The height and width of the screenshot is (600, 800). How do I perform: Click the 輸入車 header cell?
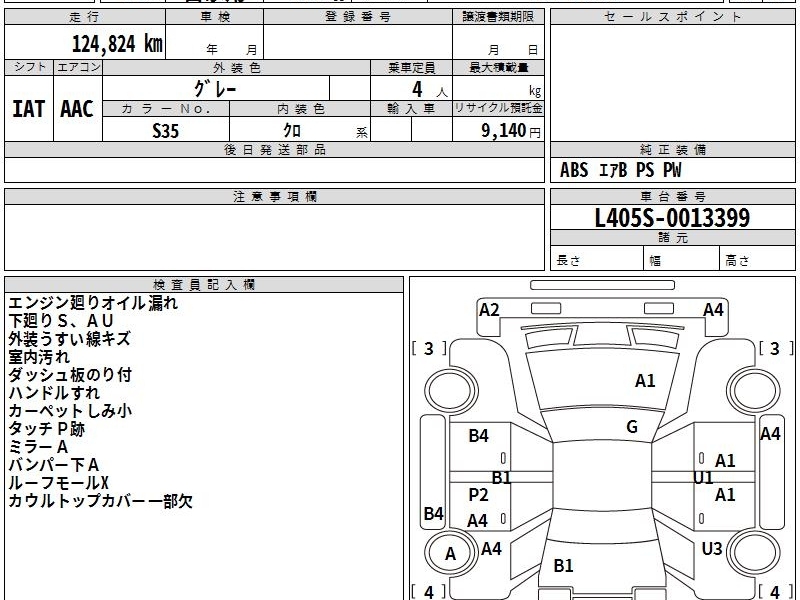click(x=412, y=109)
